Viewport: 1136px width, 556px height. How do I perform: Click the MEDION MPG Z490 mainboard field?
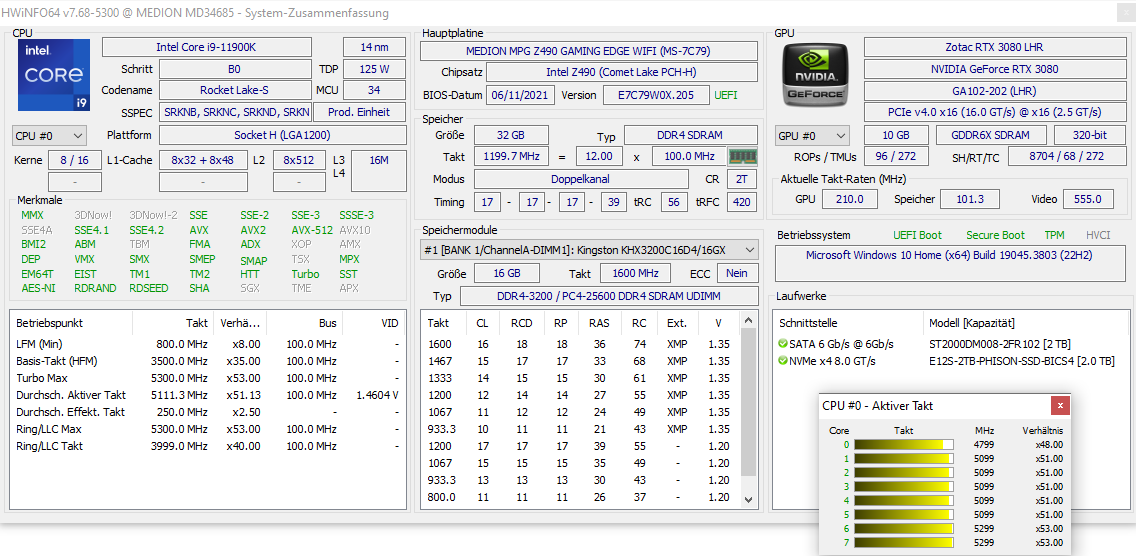(589, 51)
